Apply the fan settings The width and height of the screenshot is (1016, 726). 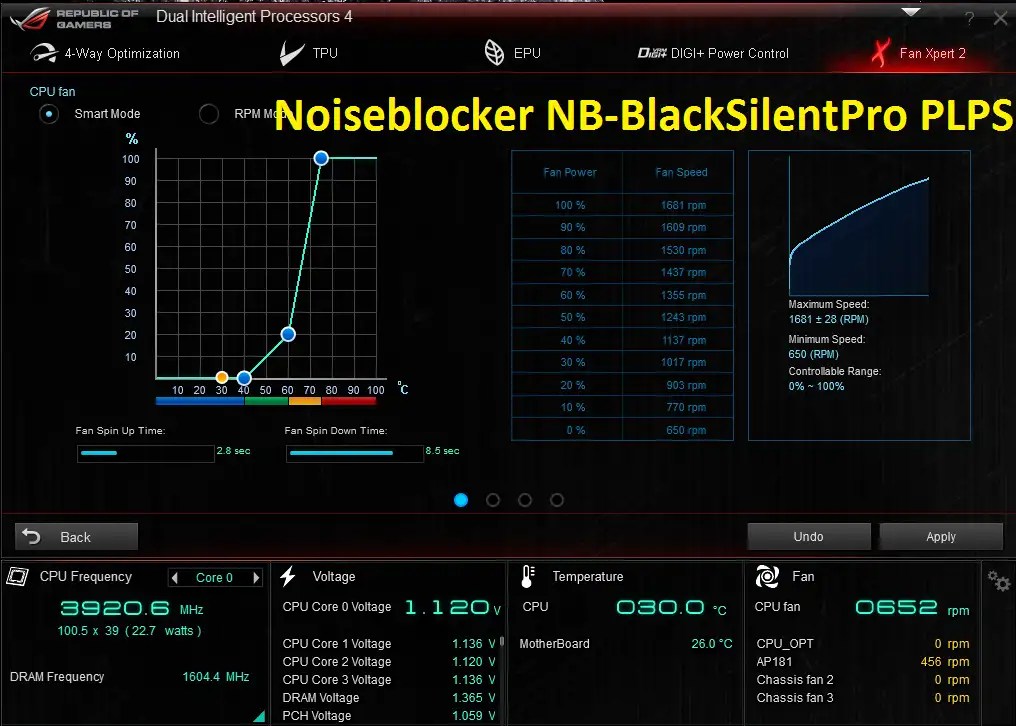tap(941, 537)
